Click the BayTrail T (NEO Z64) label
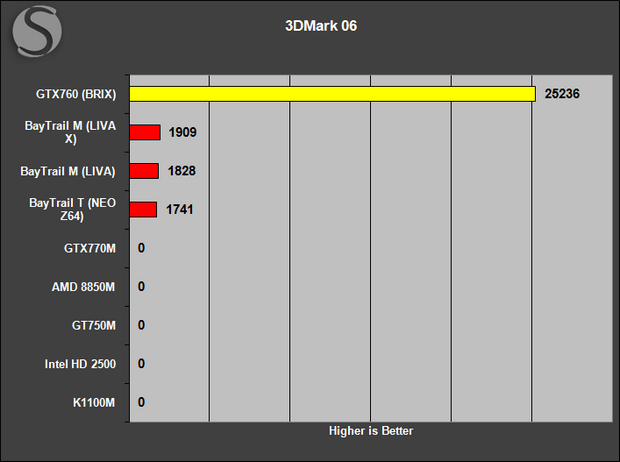 click(x=72, y=210)
